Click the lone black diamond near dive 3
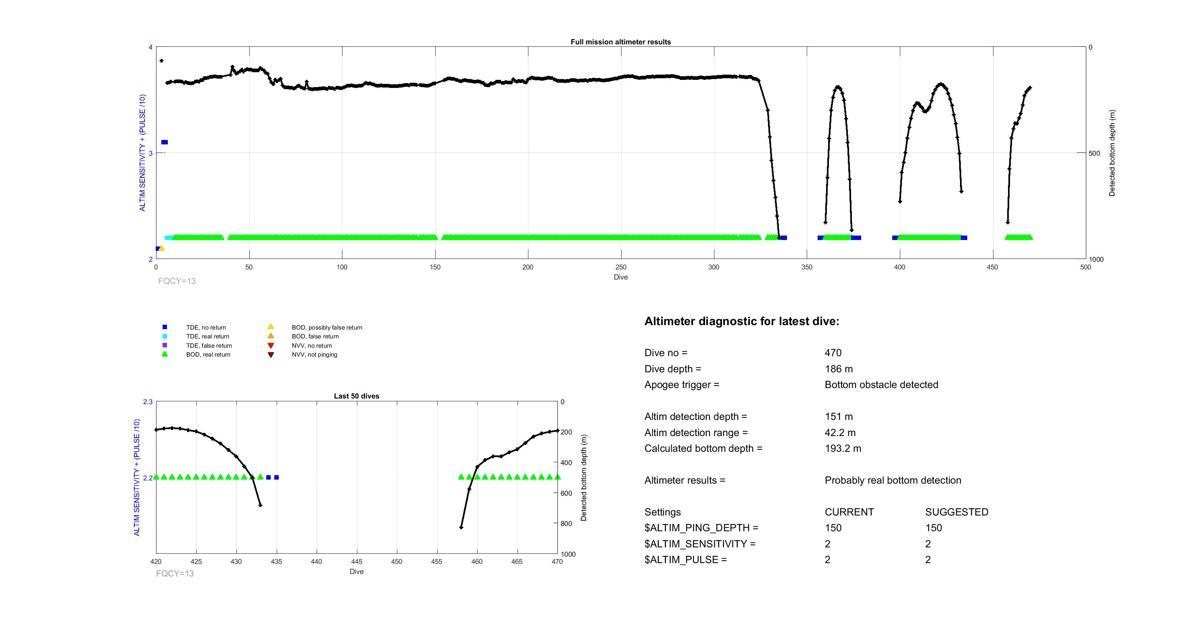 point(161,61)
